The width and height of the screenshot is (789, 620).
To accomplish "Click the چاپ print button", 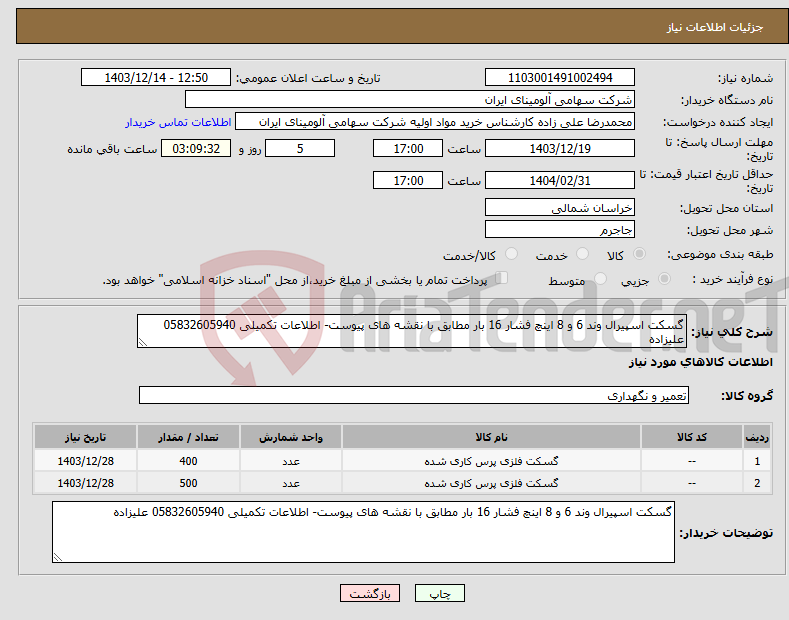I will coord(440,593).
